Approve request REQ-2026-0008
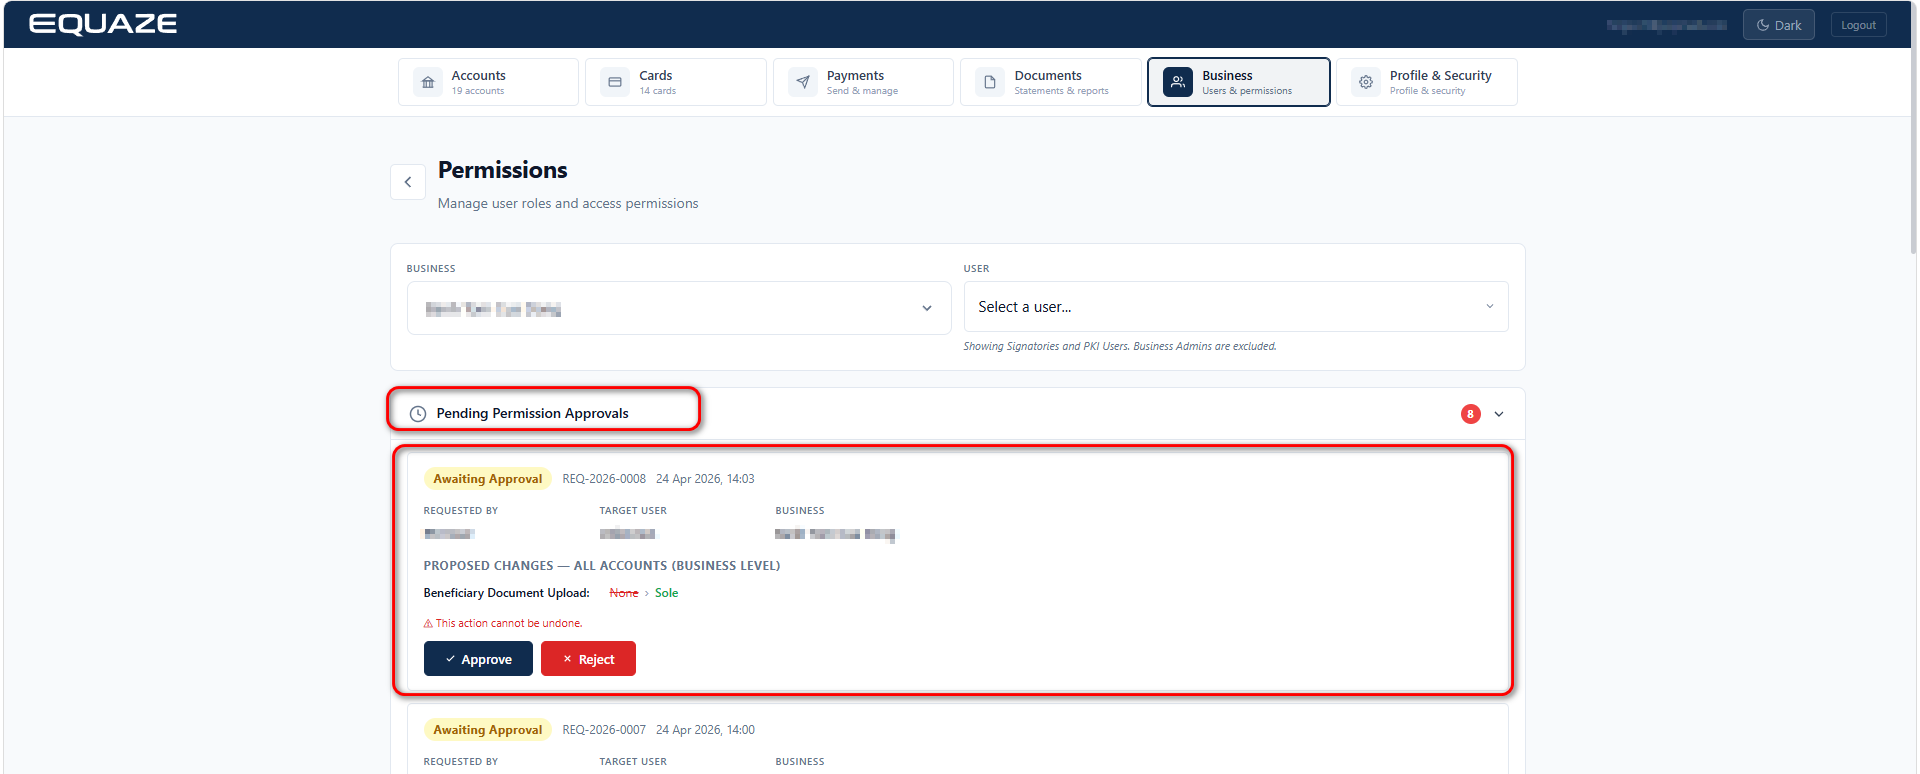The image size is (1920, 774). pos(478,659)
